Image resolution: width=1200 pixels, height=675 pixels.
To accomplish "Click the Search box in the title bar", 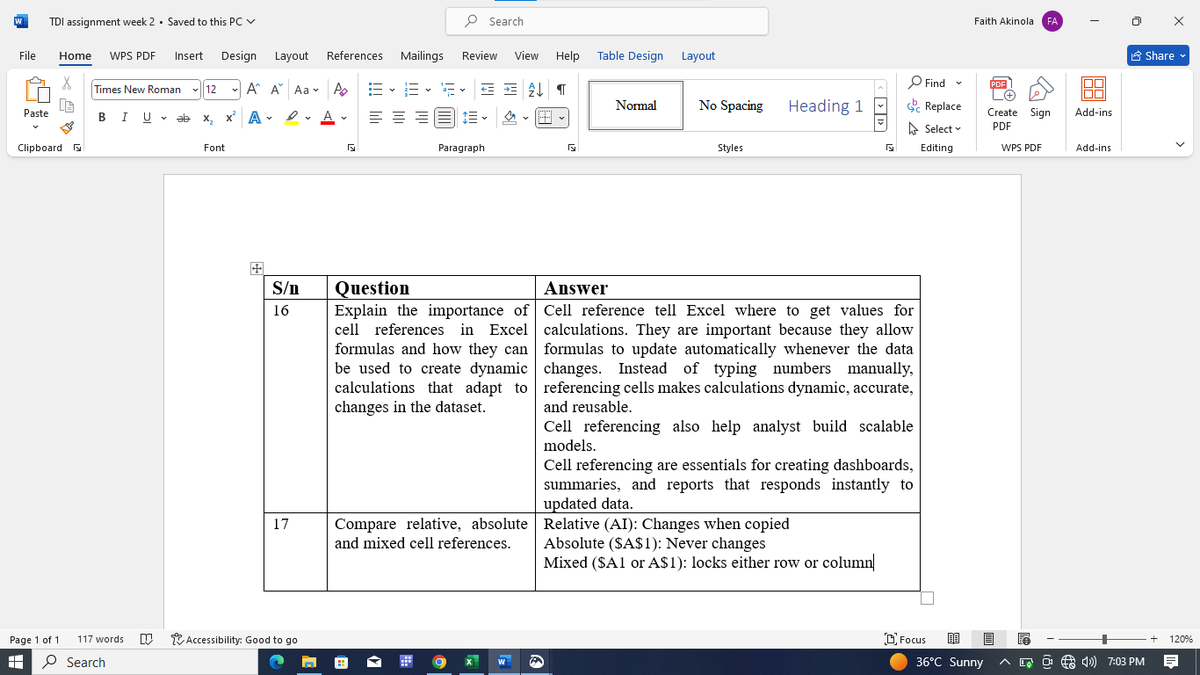I will pos(608,21).
